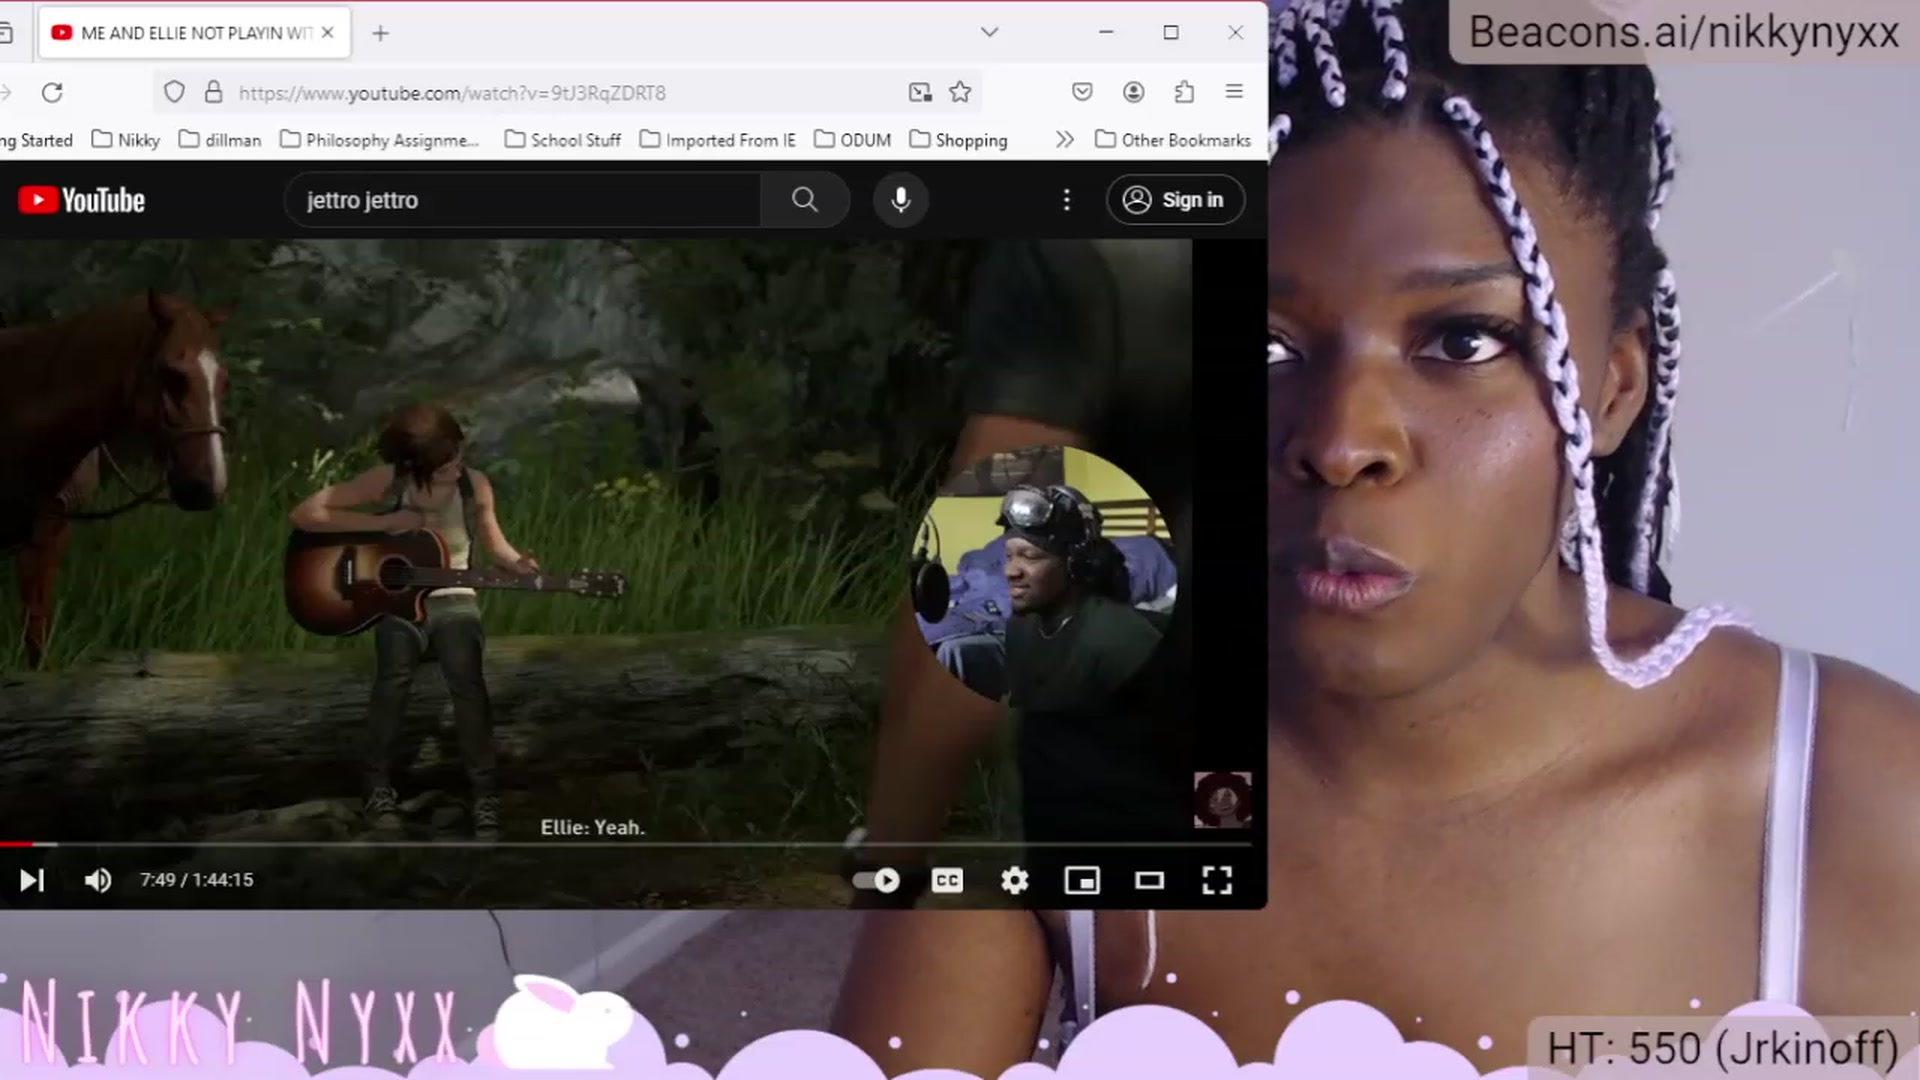Click the 7:49 / 1:44:15 time display

pos(196,880)
